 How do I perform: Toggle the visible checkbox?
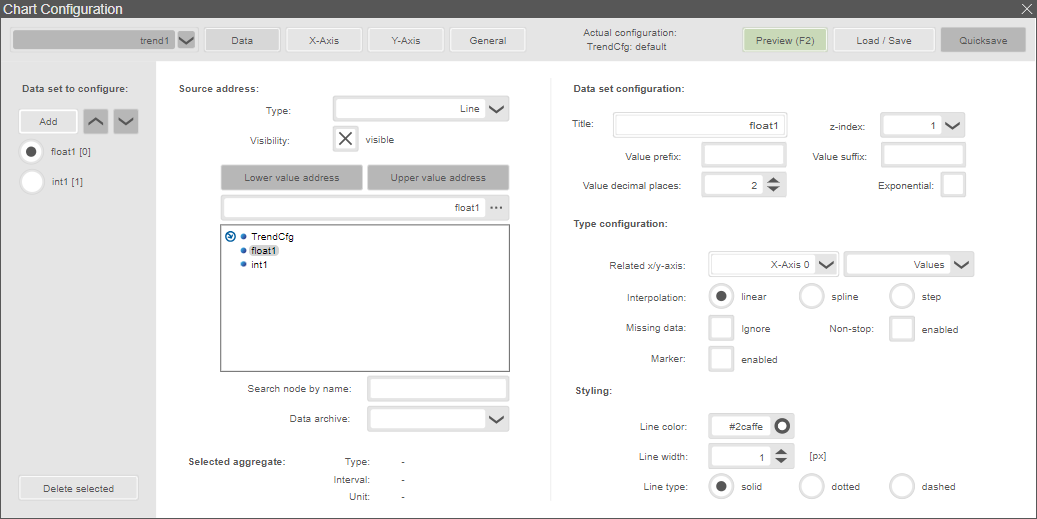tap(345, 139)
